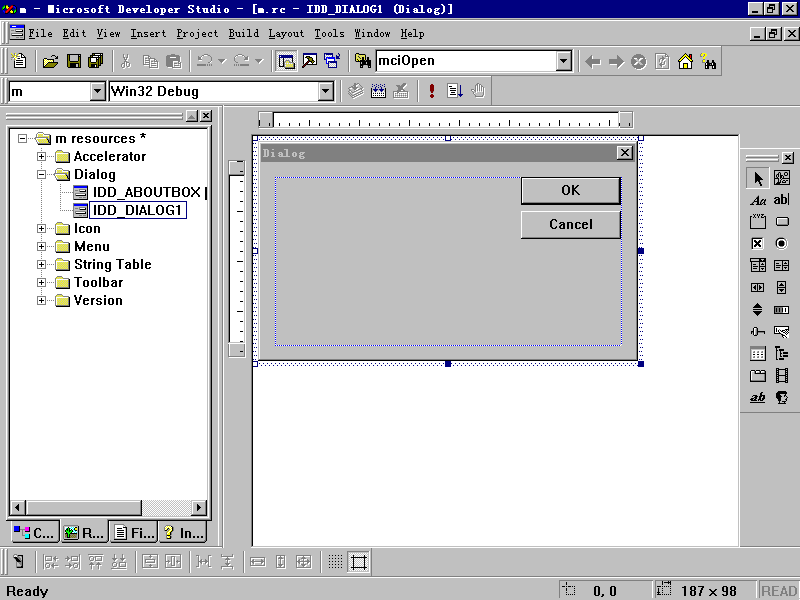
Task: Click the Search help icon with question mark
Action: [708, 61]
